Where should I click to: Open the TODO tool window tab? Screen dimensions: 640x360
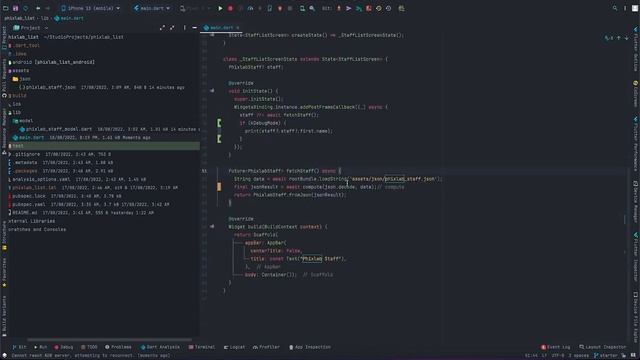(89, 347)
